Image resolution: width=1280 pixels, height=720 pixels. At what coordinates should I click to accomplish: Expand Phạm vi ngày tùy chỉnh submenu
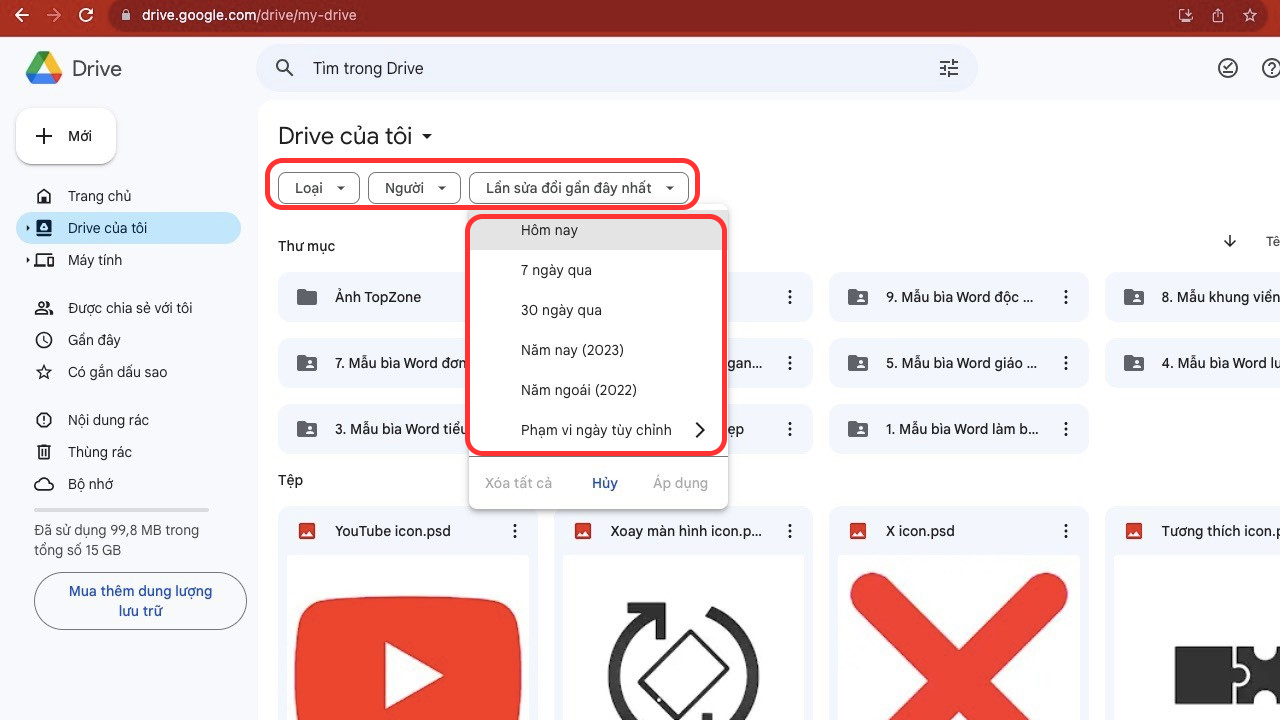click(699, 430)
